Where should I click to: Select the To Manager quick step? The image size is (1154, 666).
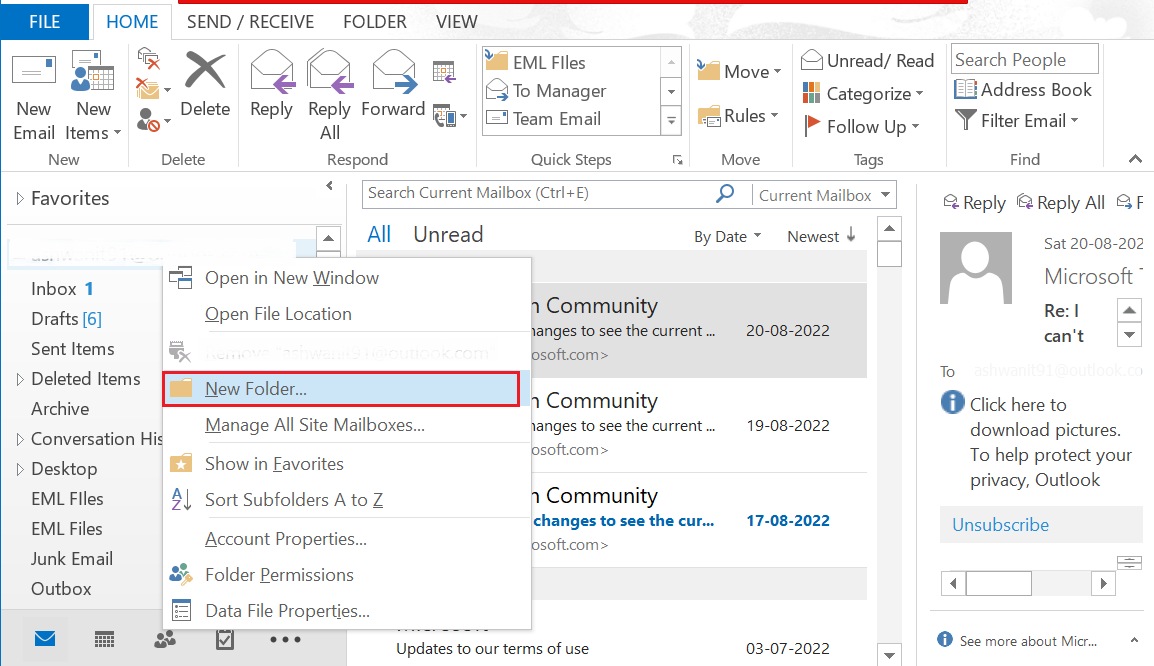546,91
